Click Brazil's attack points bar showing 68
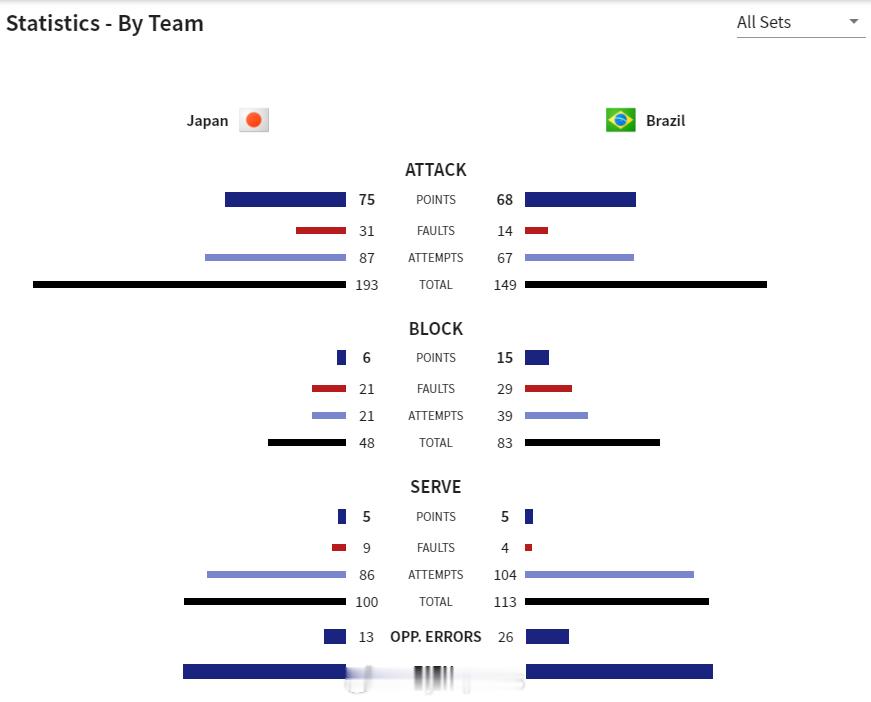Viewport: 871px width, 702px height. pyautogui.click(x=580, y=199)
